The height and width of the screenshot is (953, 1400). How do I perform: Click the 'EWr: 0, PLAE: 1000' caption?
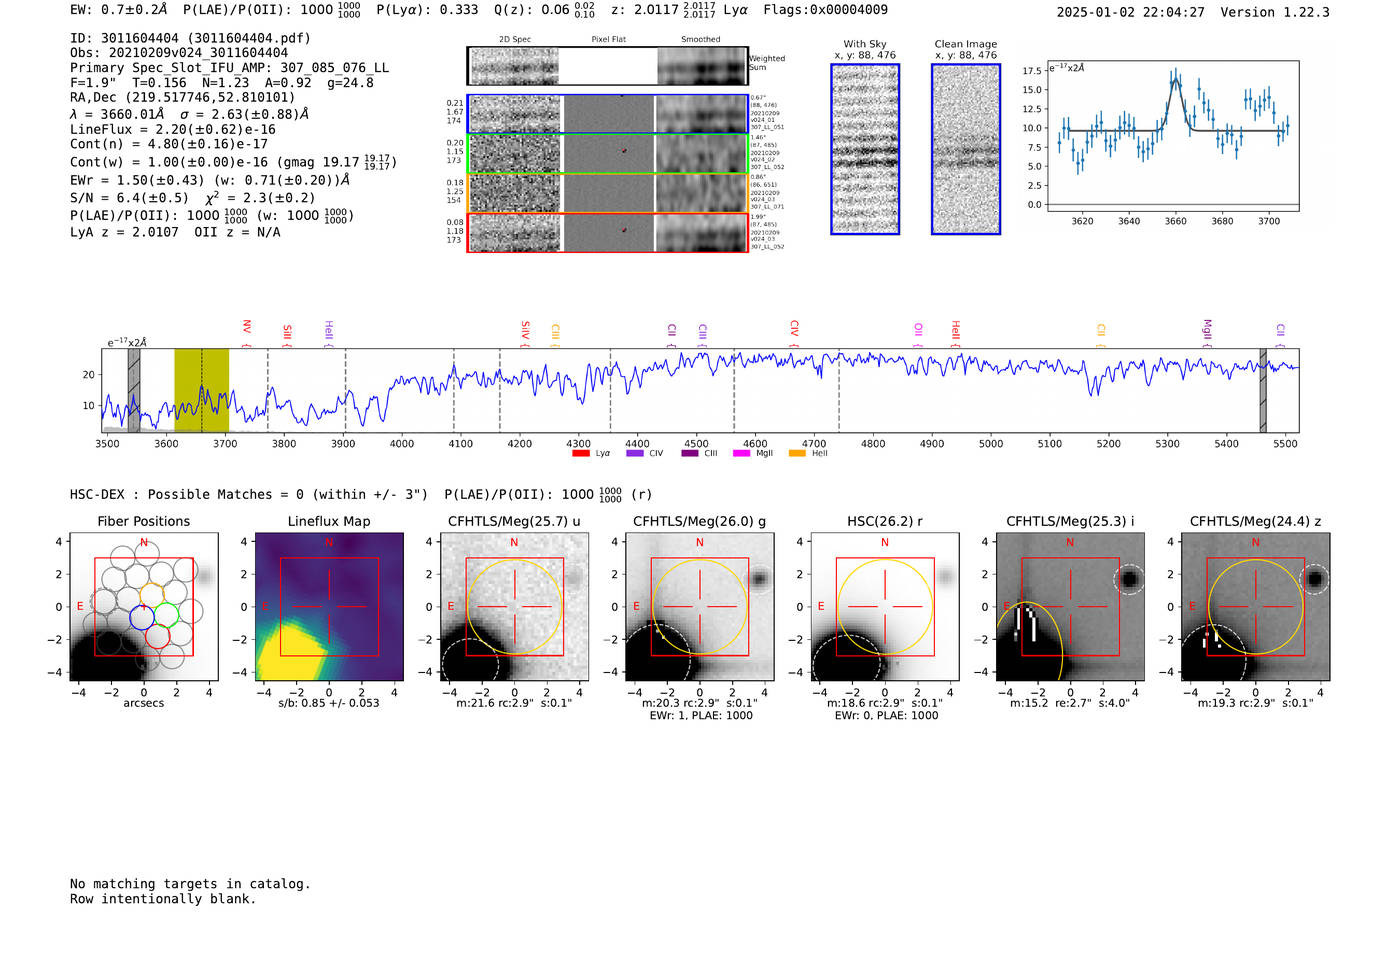[885, 716]
